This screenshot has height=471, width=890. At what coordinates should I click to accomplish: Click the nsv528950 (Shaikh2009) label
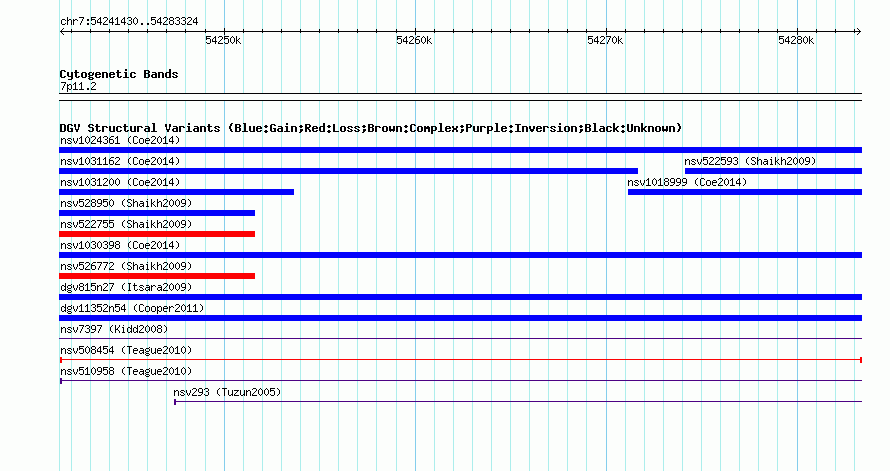(x=126, y=203)
